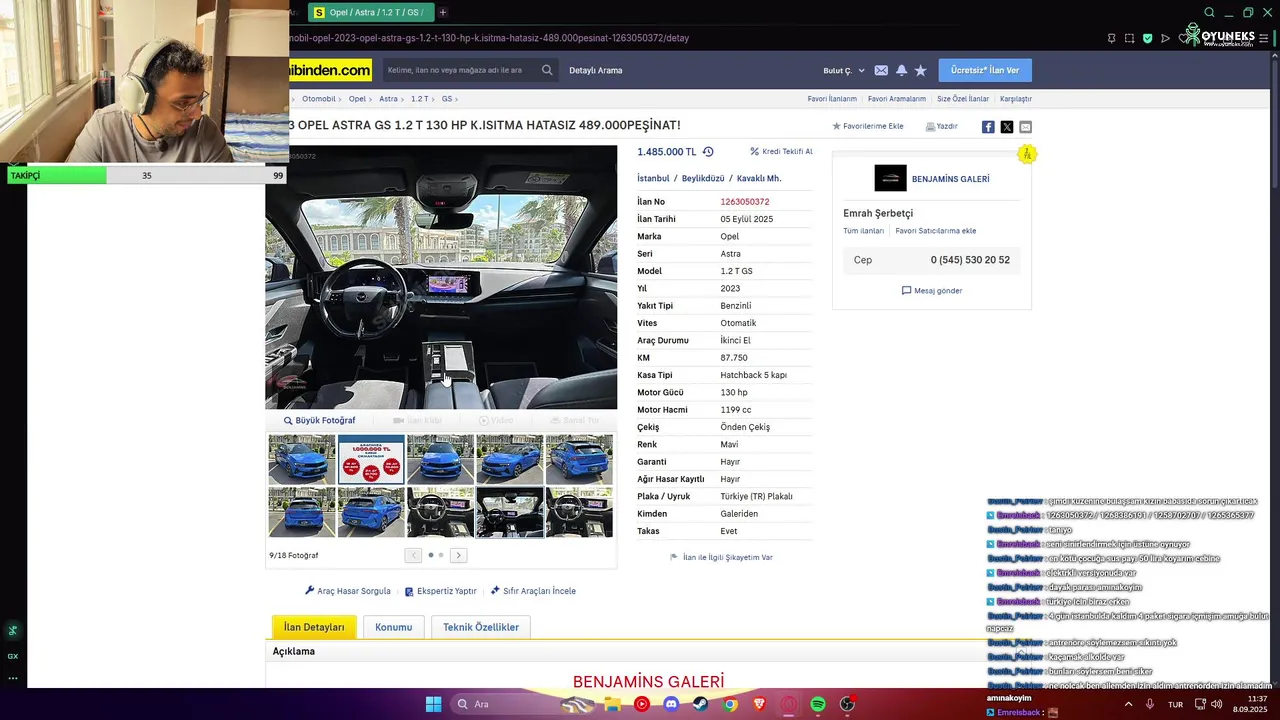
Task: Click the Otomobil breadcrumb link
Action: pos(319,99)
